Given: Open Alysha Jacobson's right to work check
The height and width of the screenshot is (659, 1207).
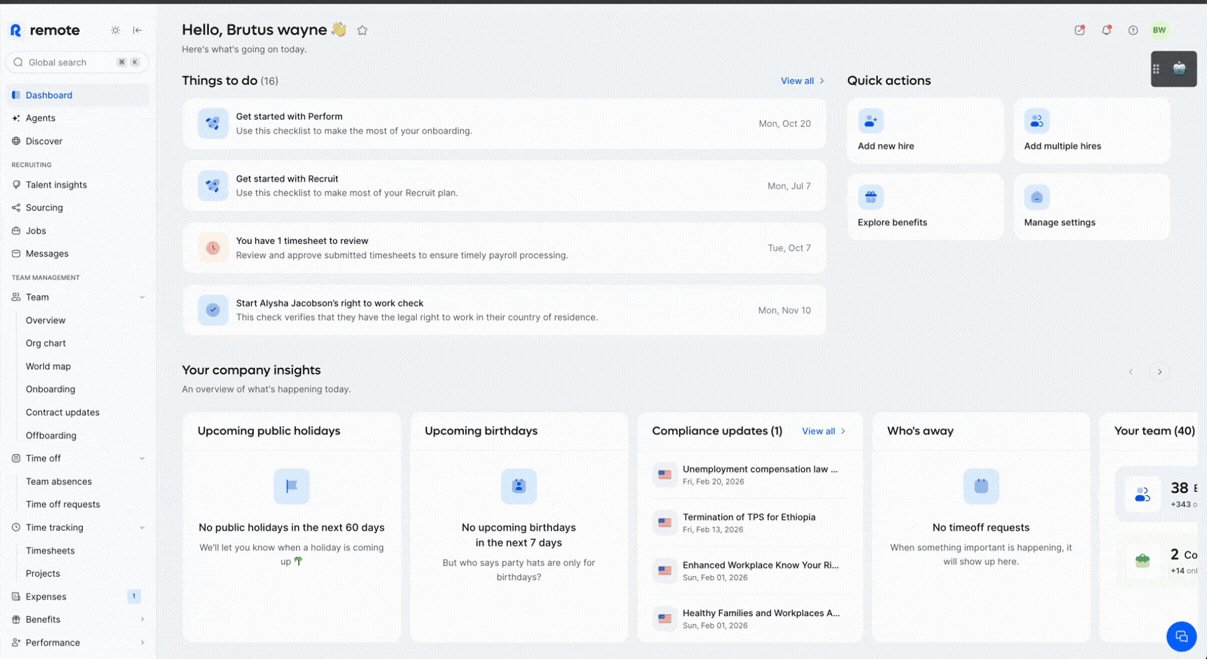Looking at the screenshot, I should 504,310.
